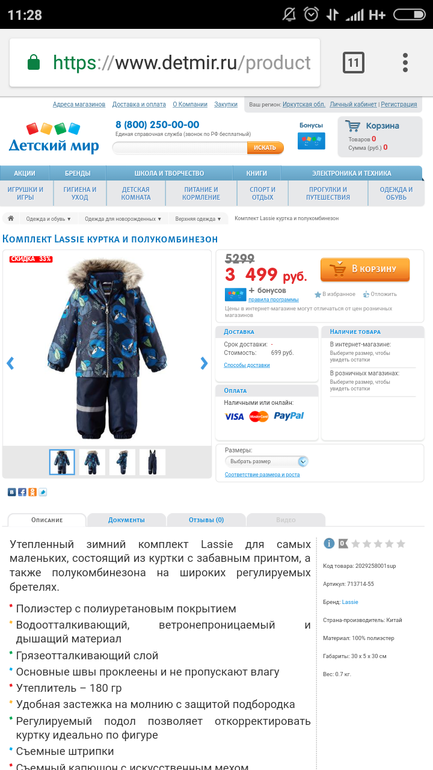
Task: Open the Выбрать размер dropdown
Action: tap(267, 462)
